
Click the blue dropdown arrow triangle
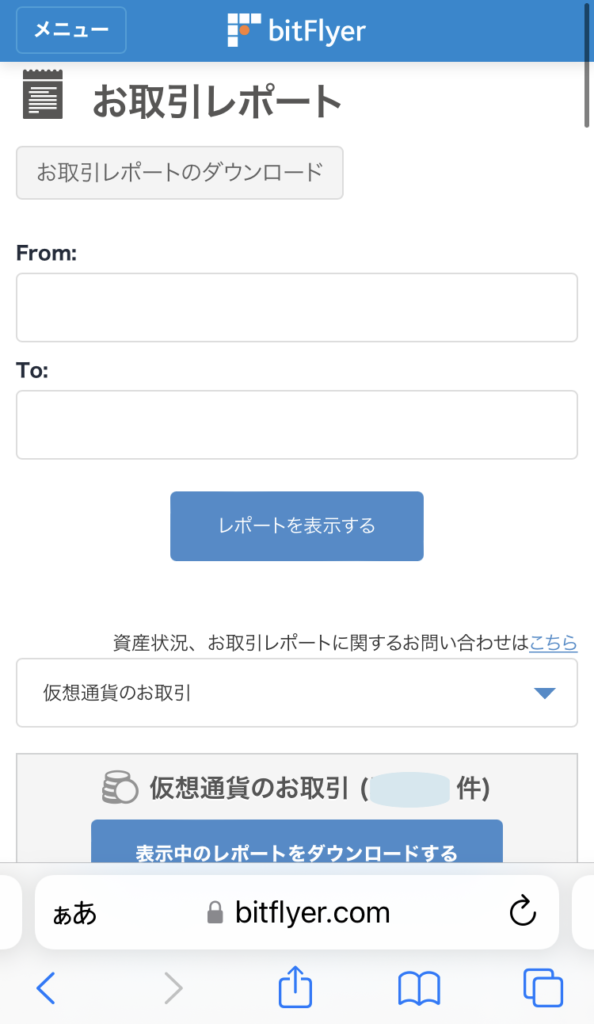coord(544,693)
